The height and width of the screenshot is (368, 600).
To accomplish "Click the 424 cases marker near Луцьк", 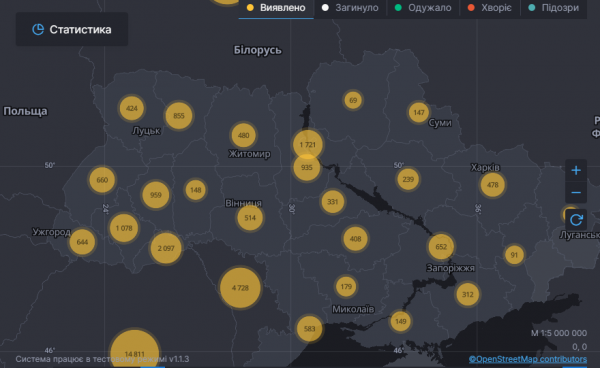I will pyautogui.click(x=132, y=108).
